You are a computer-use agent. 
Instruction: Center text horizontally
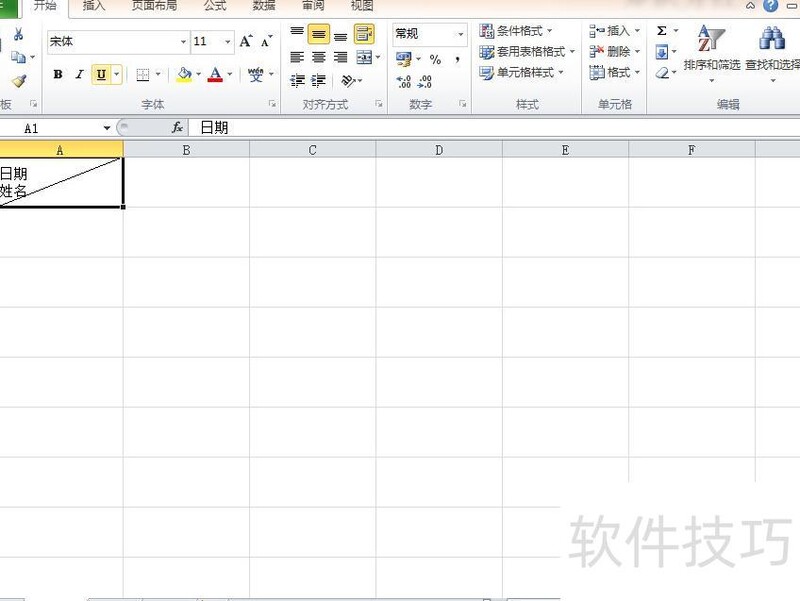[x=319, y=57]
